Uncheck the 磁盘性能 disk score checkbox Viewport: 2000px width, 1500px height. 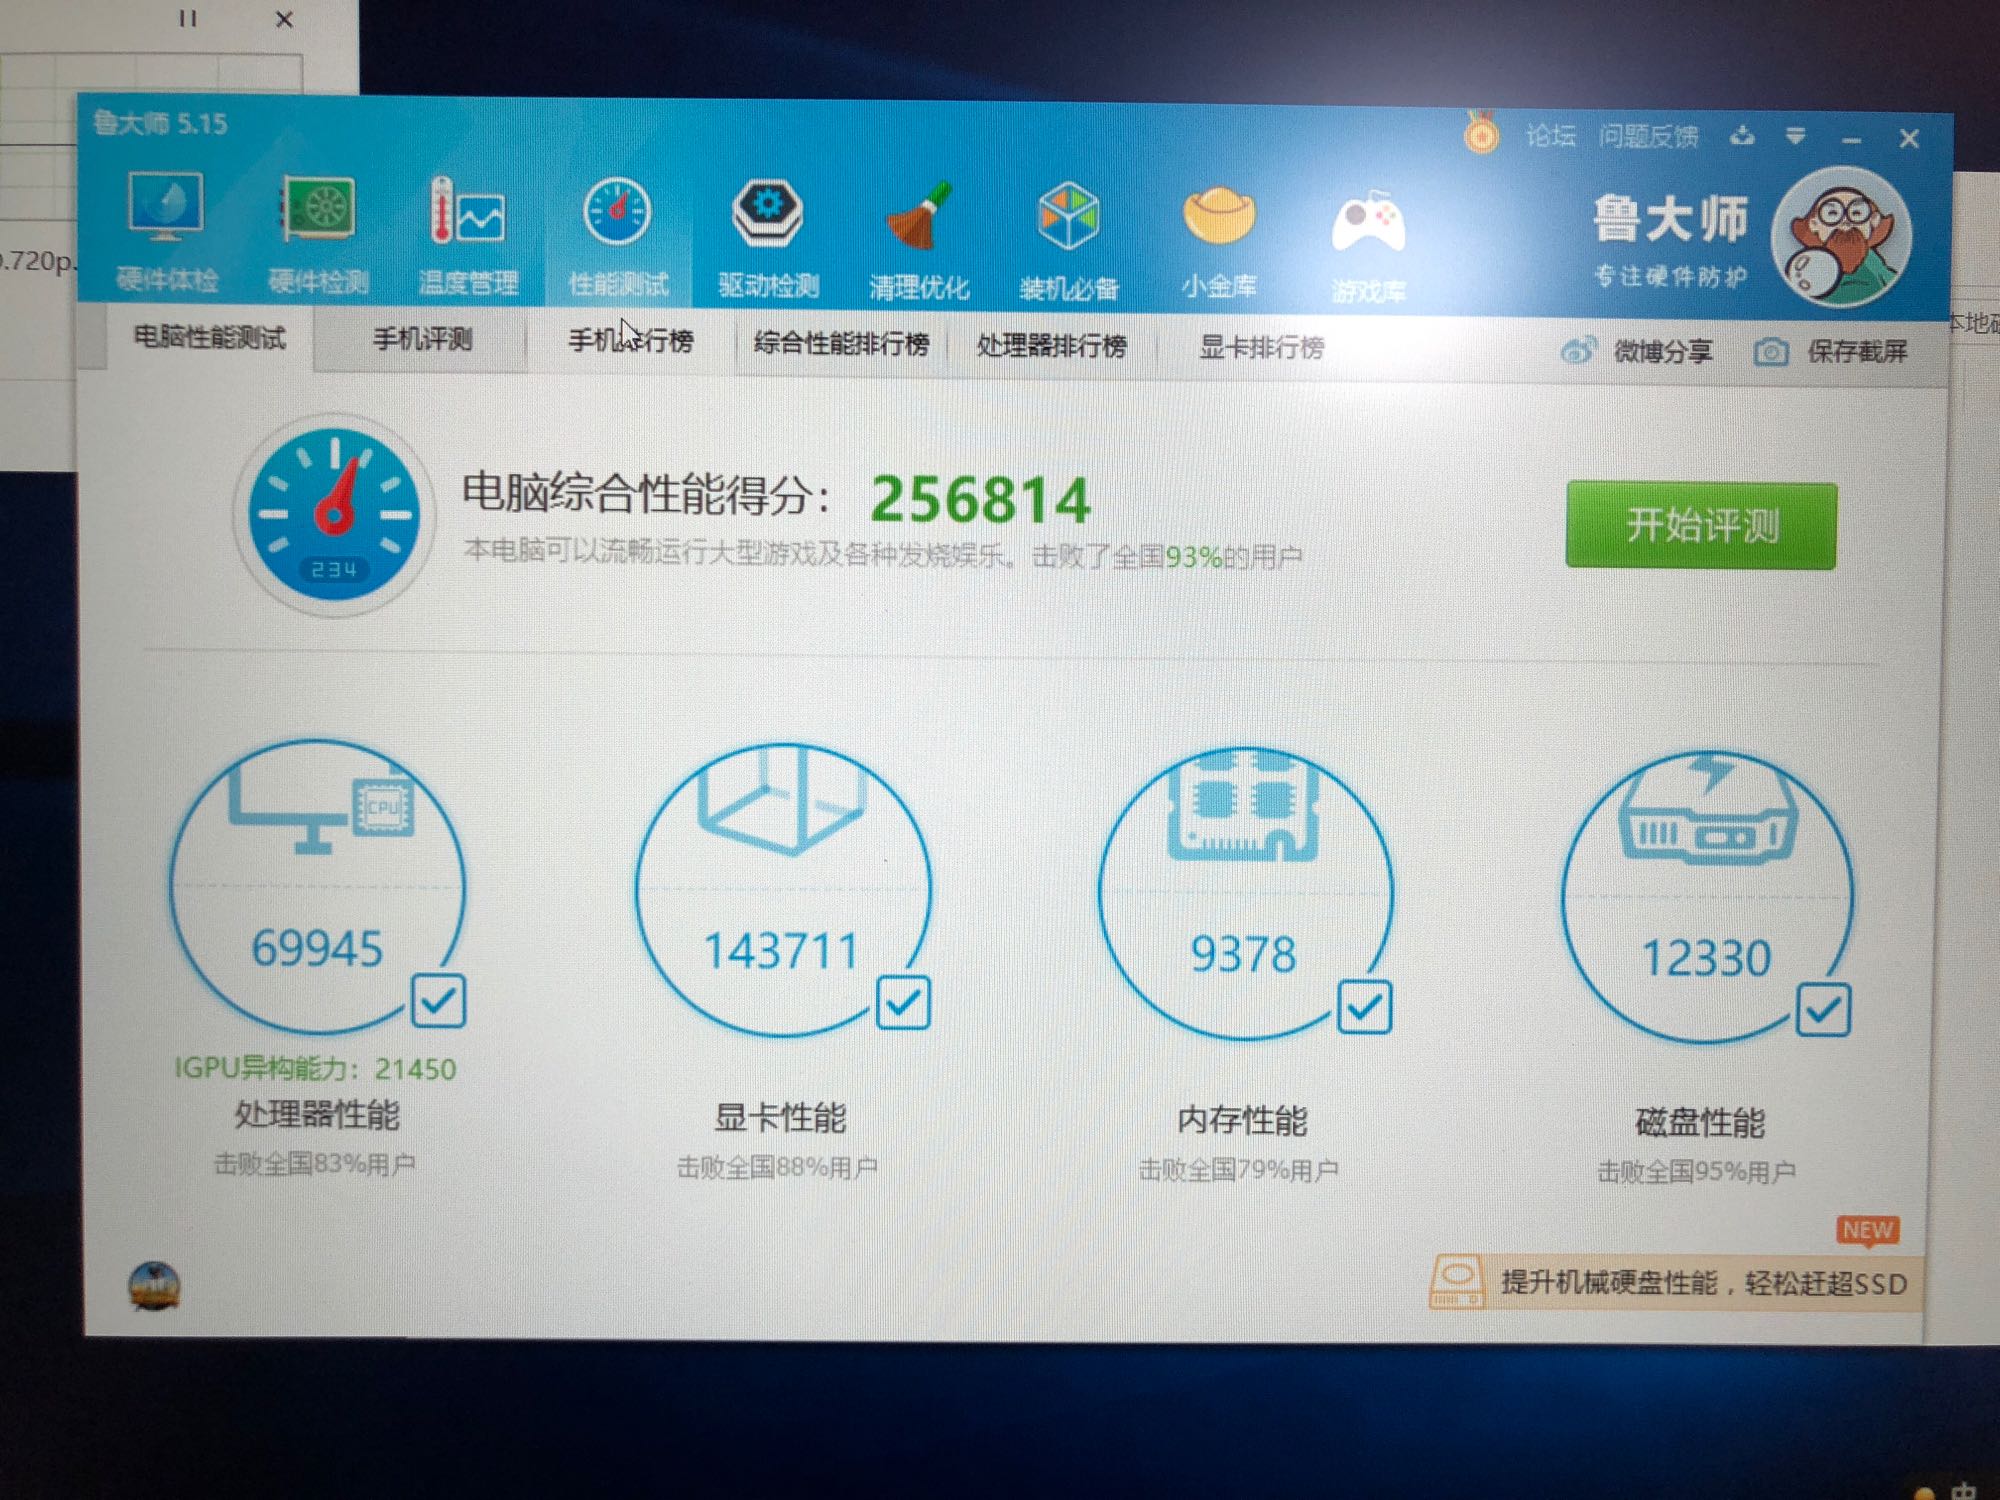[x=1823, y=1010]
